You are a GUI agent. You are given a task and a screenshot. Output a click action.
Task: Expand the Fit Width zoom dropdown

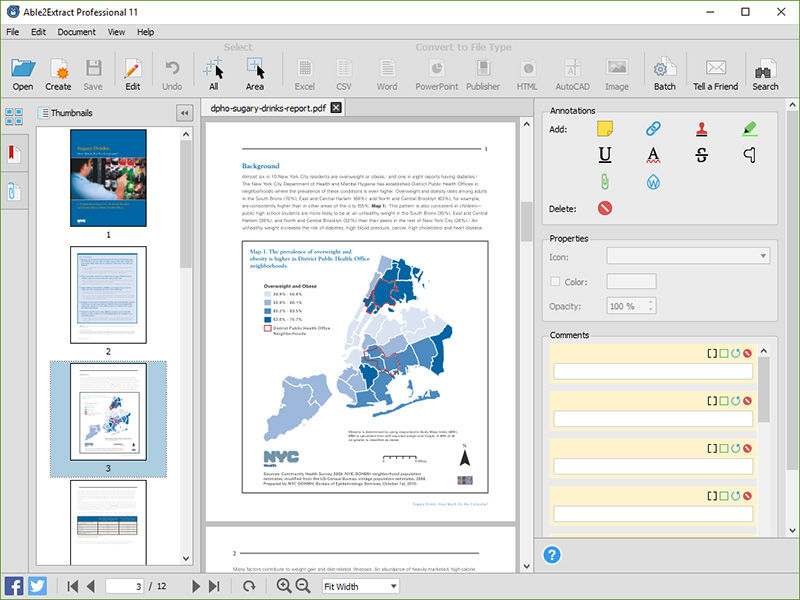click(x=393, y=586)
